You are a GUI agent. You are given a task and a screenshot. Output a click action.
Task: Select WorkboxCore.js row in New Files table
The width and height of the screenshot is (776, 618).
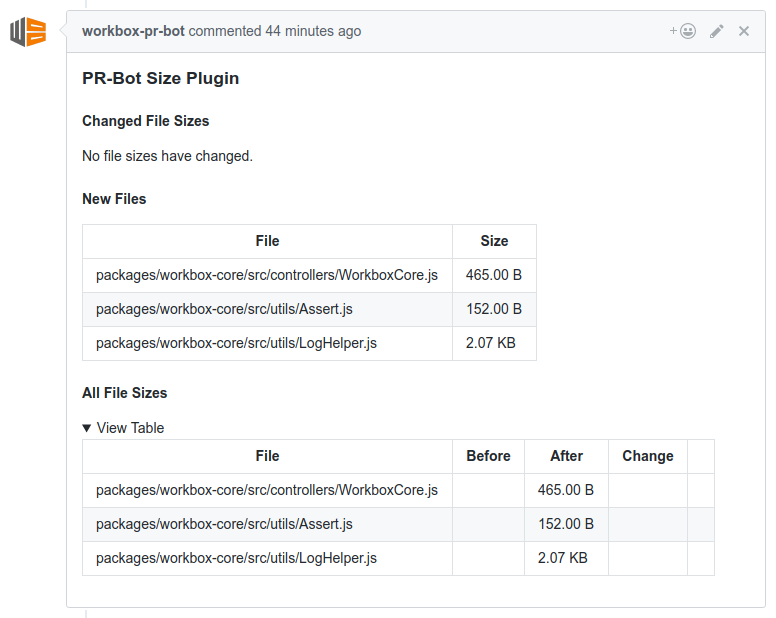(x=267, y=275)
